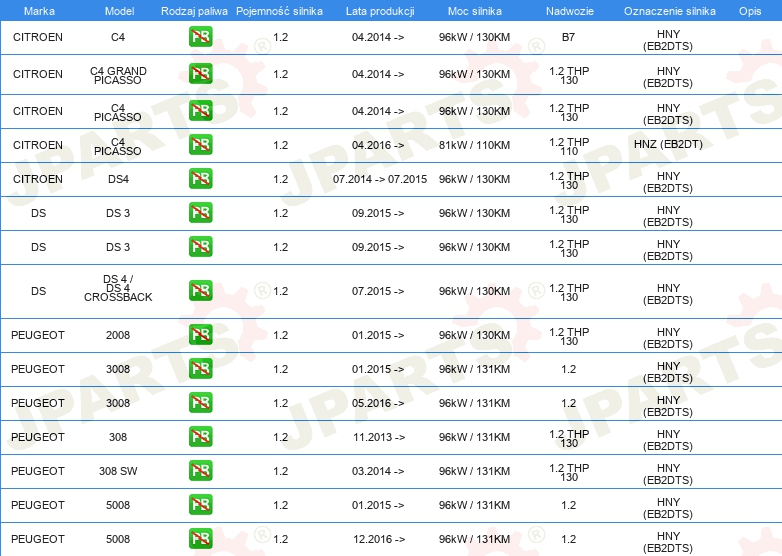Click fuel icon in Peugeot 3008 01.2015 row
This screenshot has width=782, height=556.
tap(200, 369)
